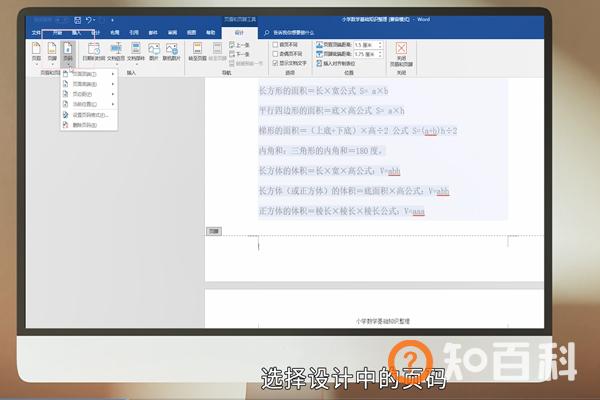Click the 文档信息 (Document Info) icon
This screenshot has height=400, width=600.
116,52
